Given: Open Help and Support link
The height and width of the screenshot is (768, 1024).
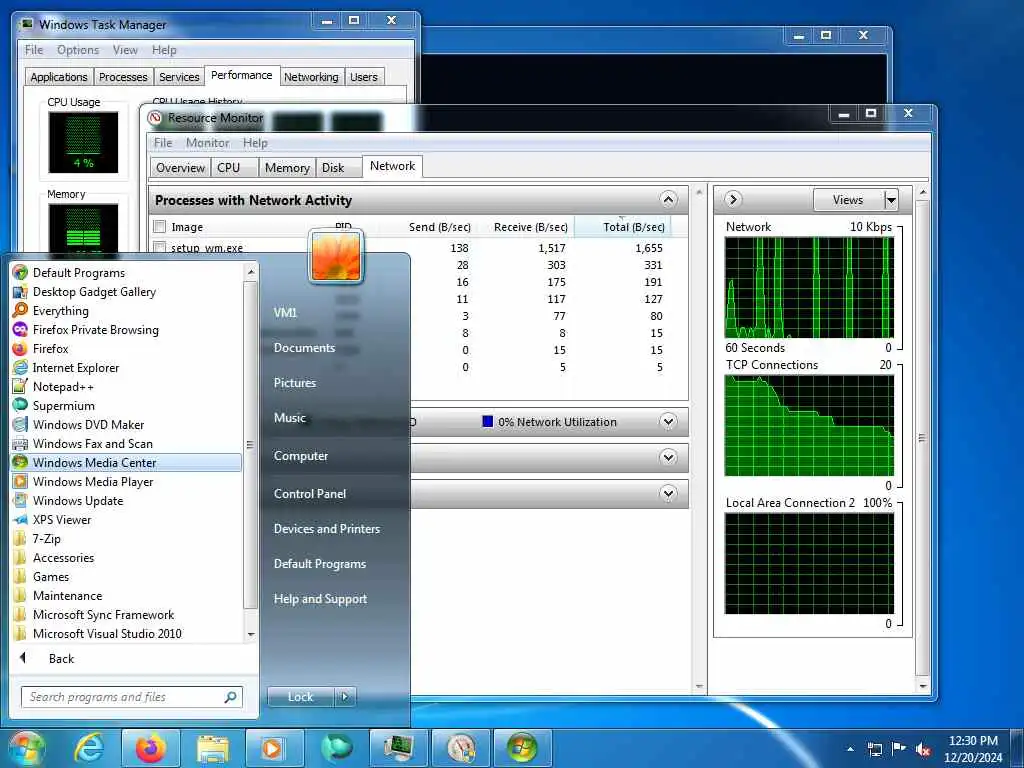Looking at the screenshot, I should point(320,599).
